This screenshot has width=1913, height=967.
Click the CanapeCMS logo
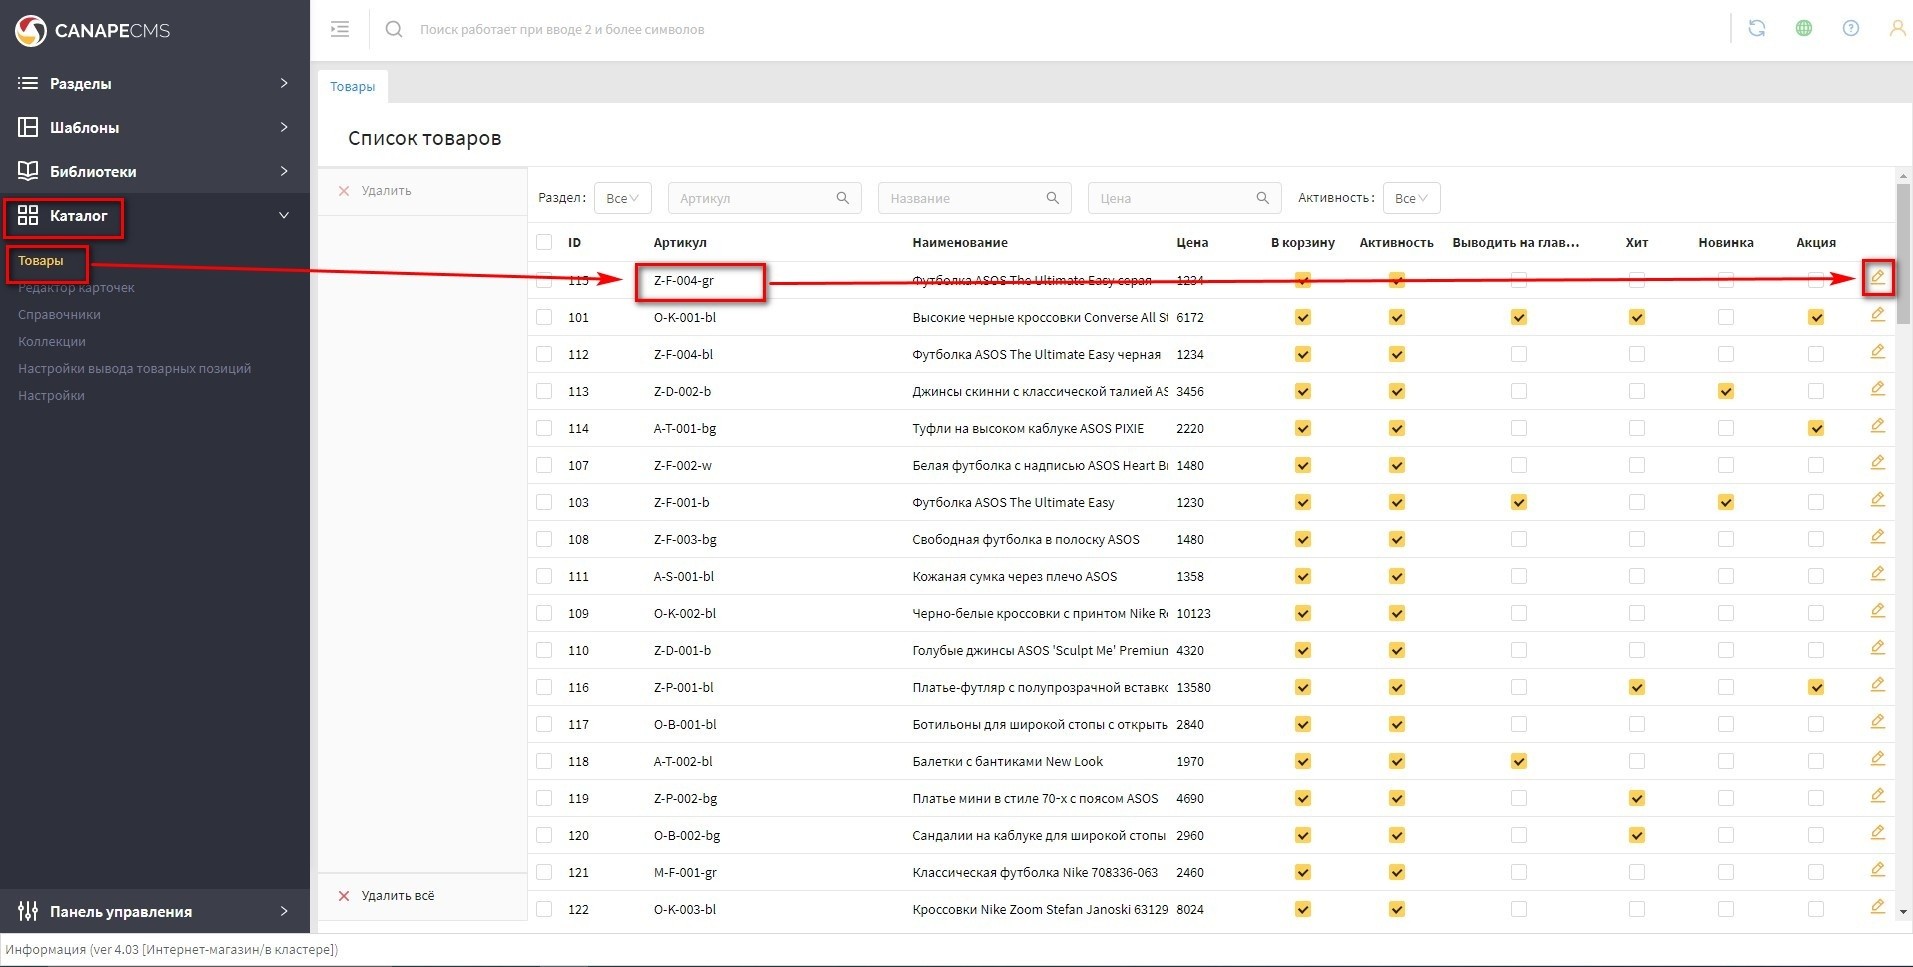click(x=93, y=31)
